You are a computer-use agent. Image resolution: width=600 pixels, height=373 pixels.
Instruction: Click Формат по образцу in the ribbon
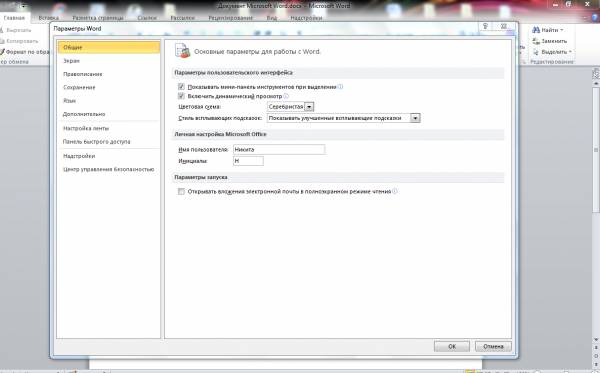(25, 52)
